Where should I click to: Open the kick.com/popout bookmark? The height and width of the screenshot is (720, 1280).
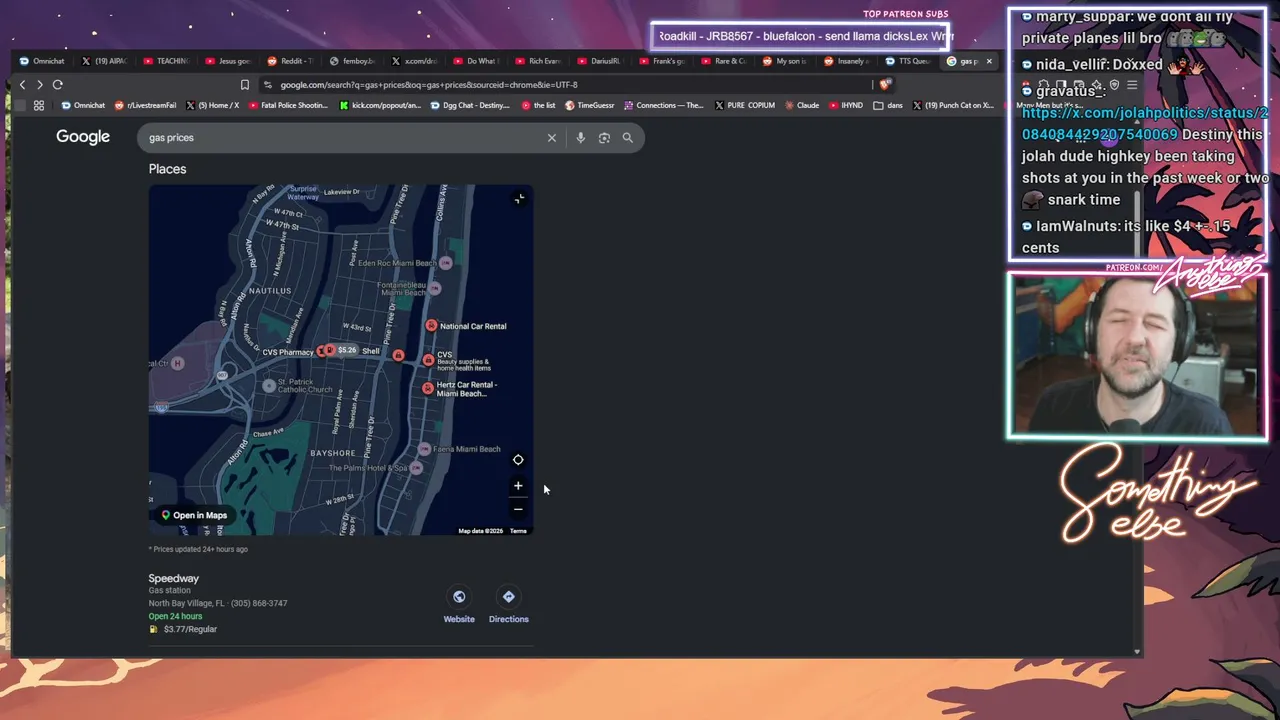coord(380,105)
